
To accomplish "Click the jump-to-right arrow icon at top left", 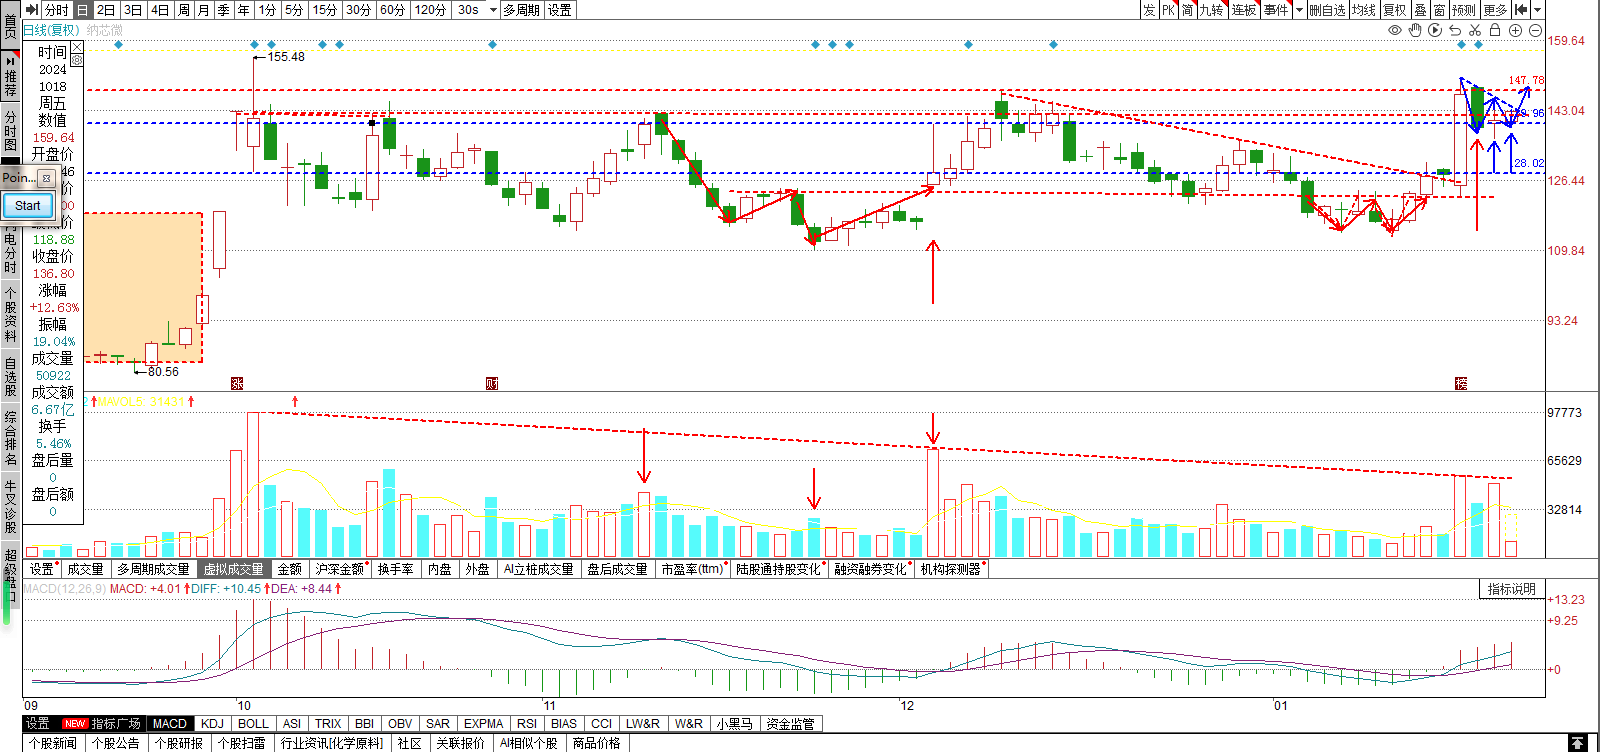I will click(31, 9).
